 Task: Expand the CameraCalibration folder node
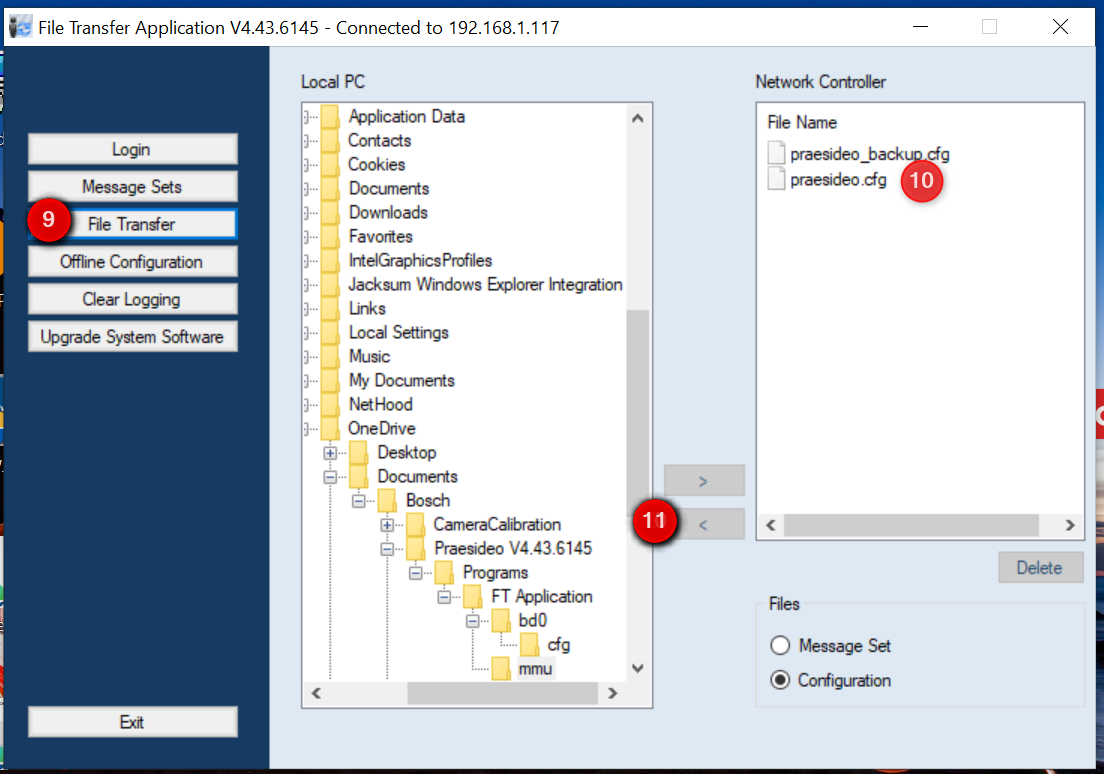(x=387, y=525)
